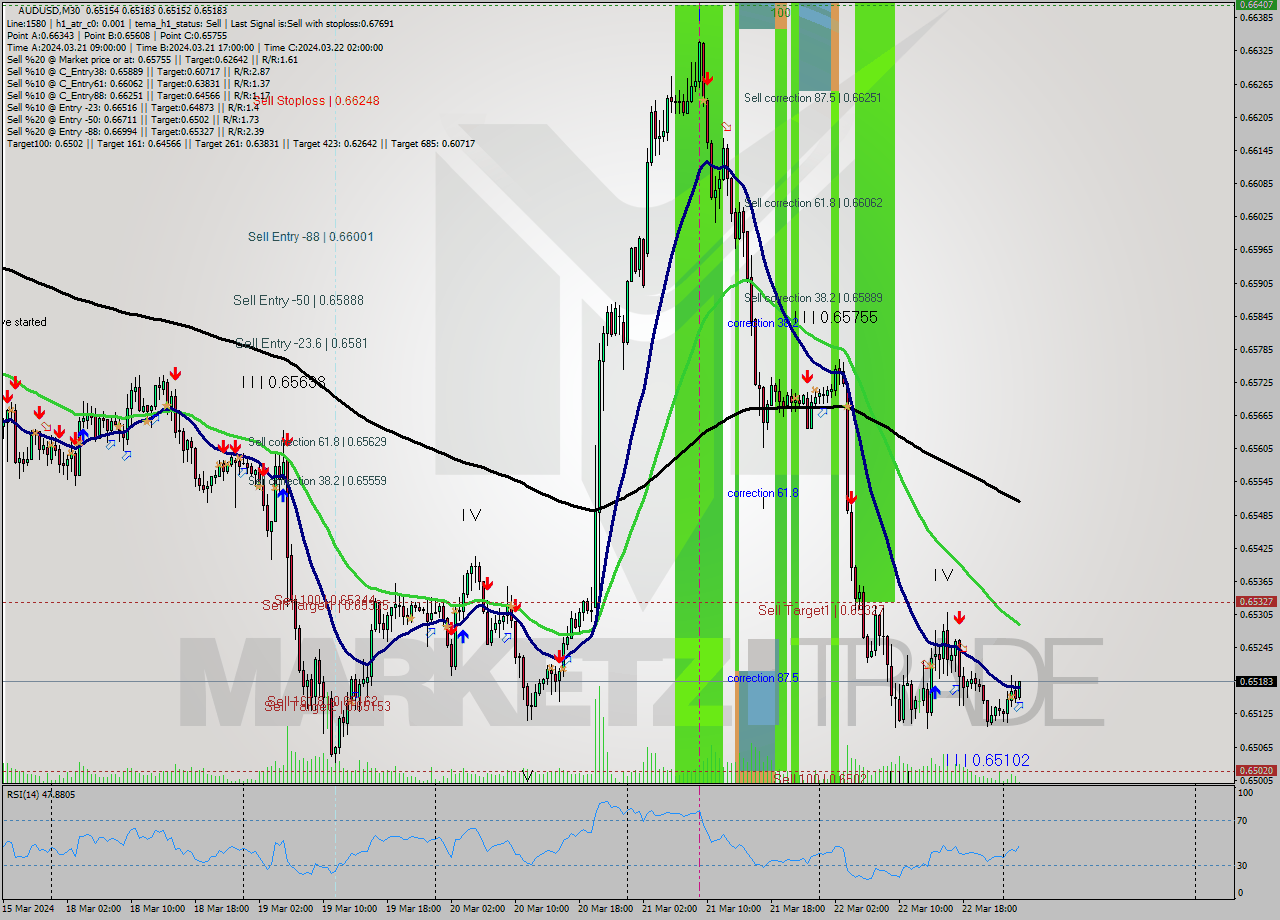Click 'Sell correction 38.2 | 0.65559' label

click(x=317, y=481)
